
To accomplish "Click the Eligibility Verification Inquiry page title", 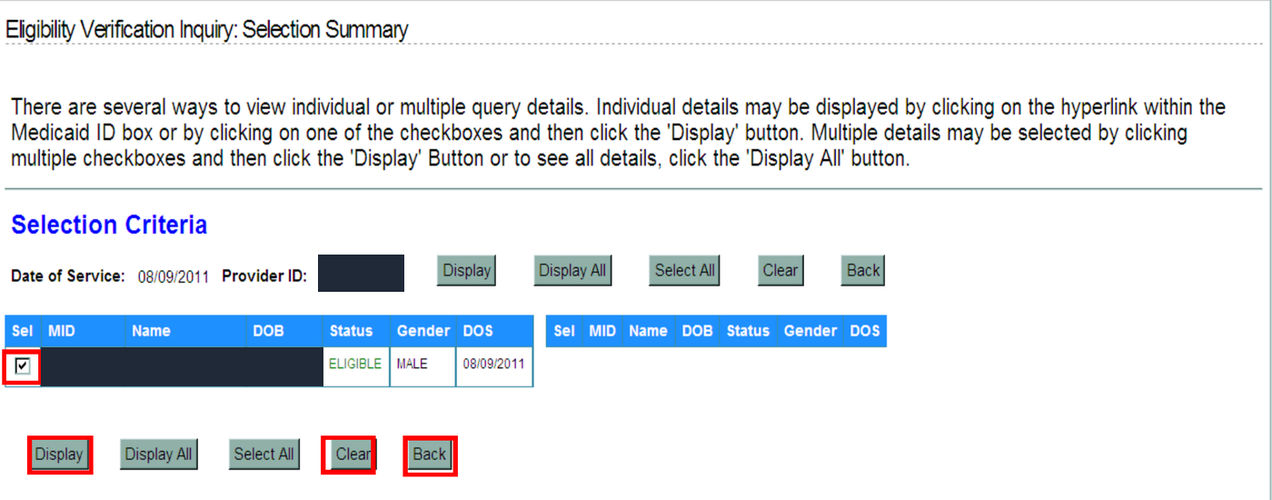I will [x=207, y=30].
